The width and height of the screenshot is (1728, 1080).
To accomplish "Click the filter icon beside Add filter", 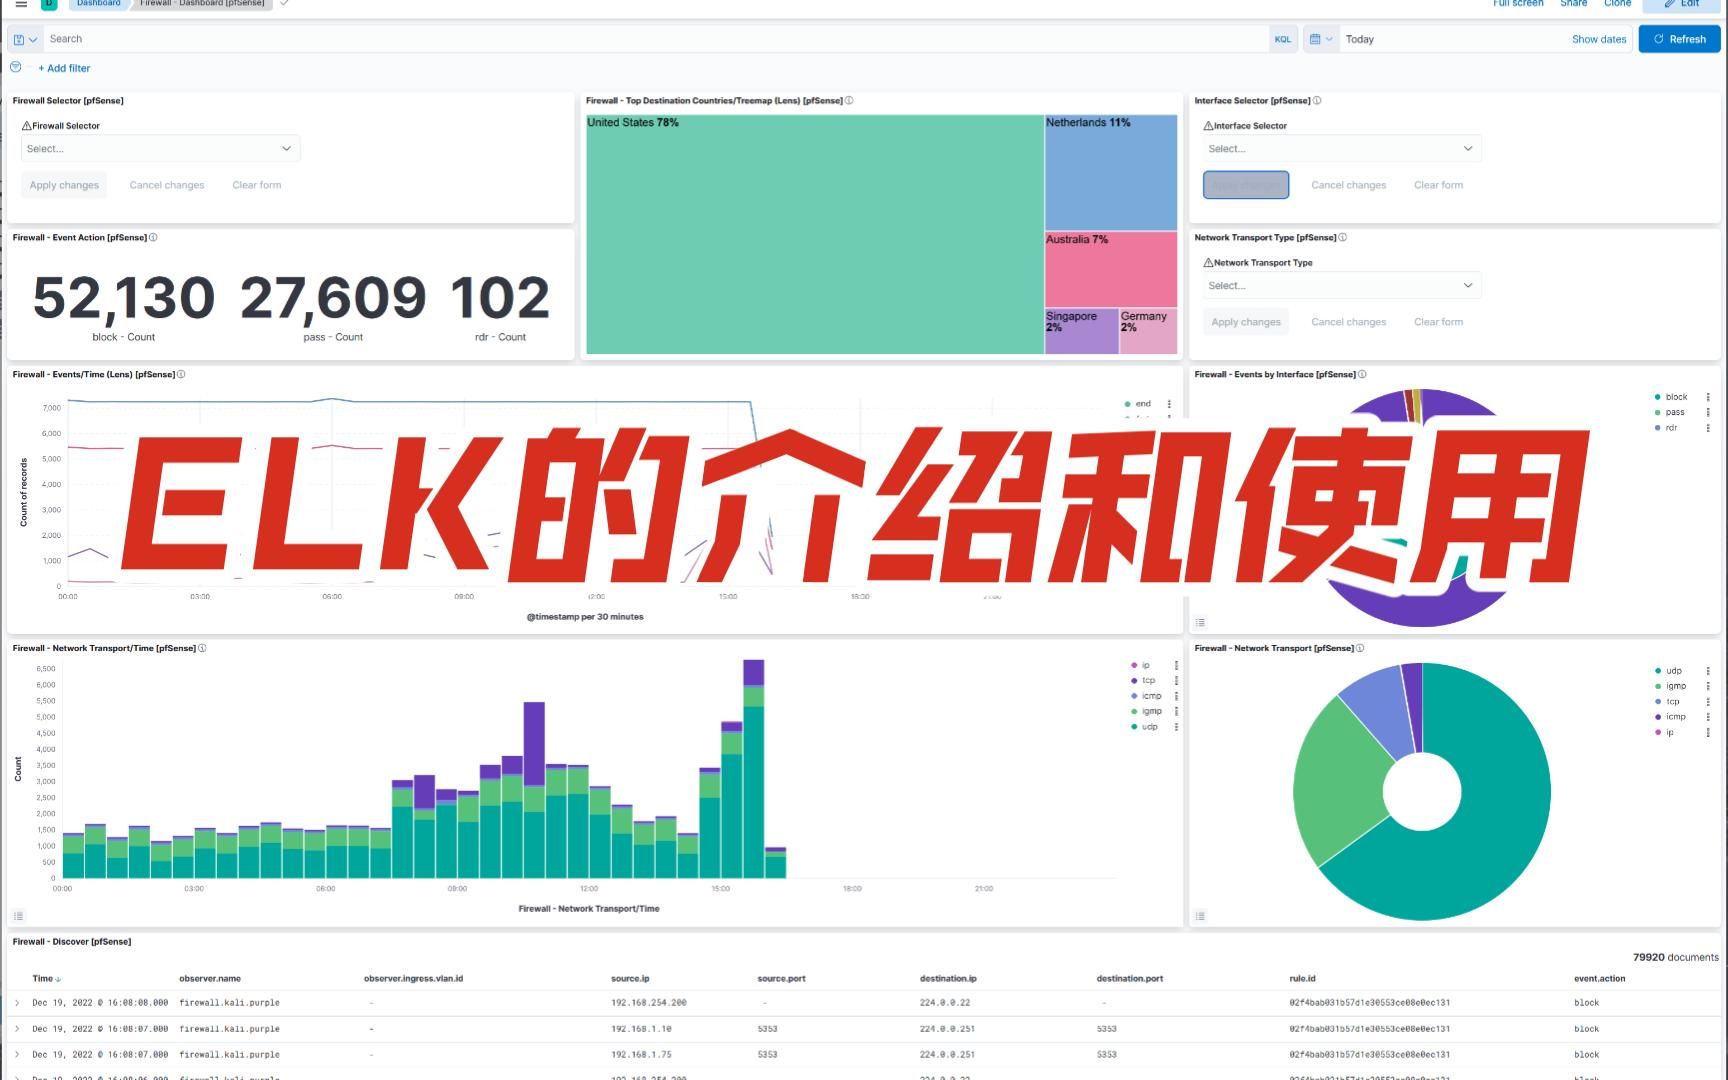I will tap(14, 66).
